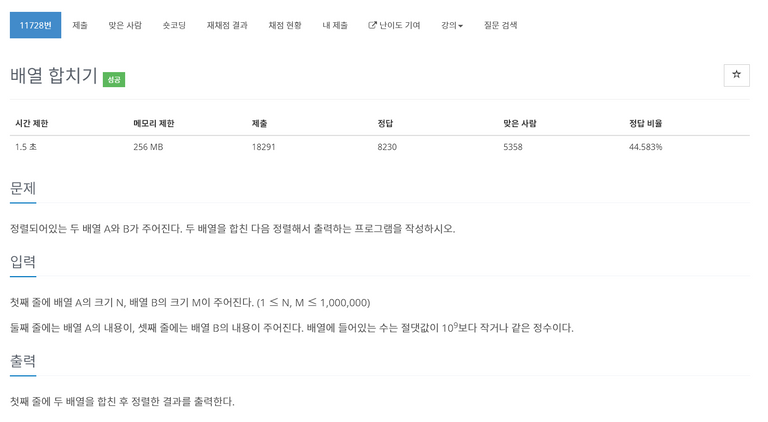Select the 11728번 problem tab

pyautogui.click(x=35, y=25)
